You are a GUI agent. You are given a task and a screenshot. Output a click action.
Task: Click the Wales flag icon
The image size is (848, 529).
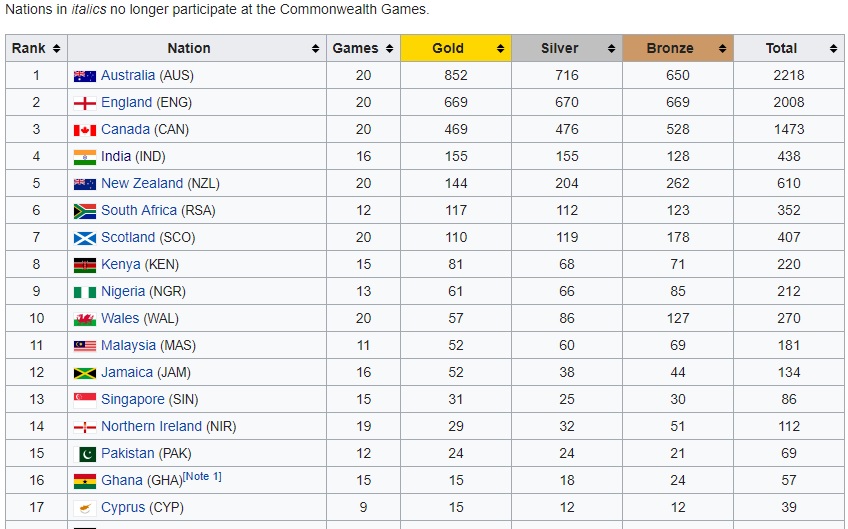85,319
